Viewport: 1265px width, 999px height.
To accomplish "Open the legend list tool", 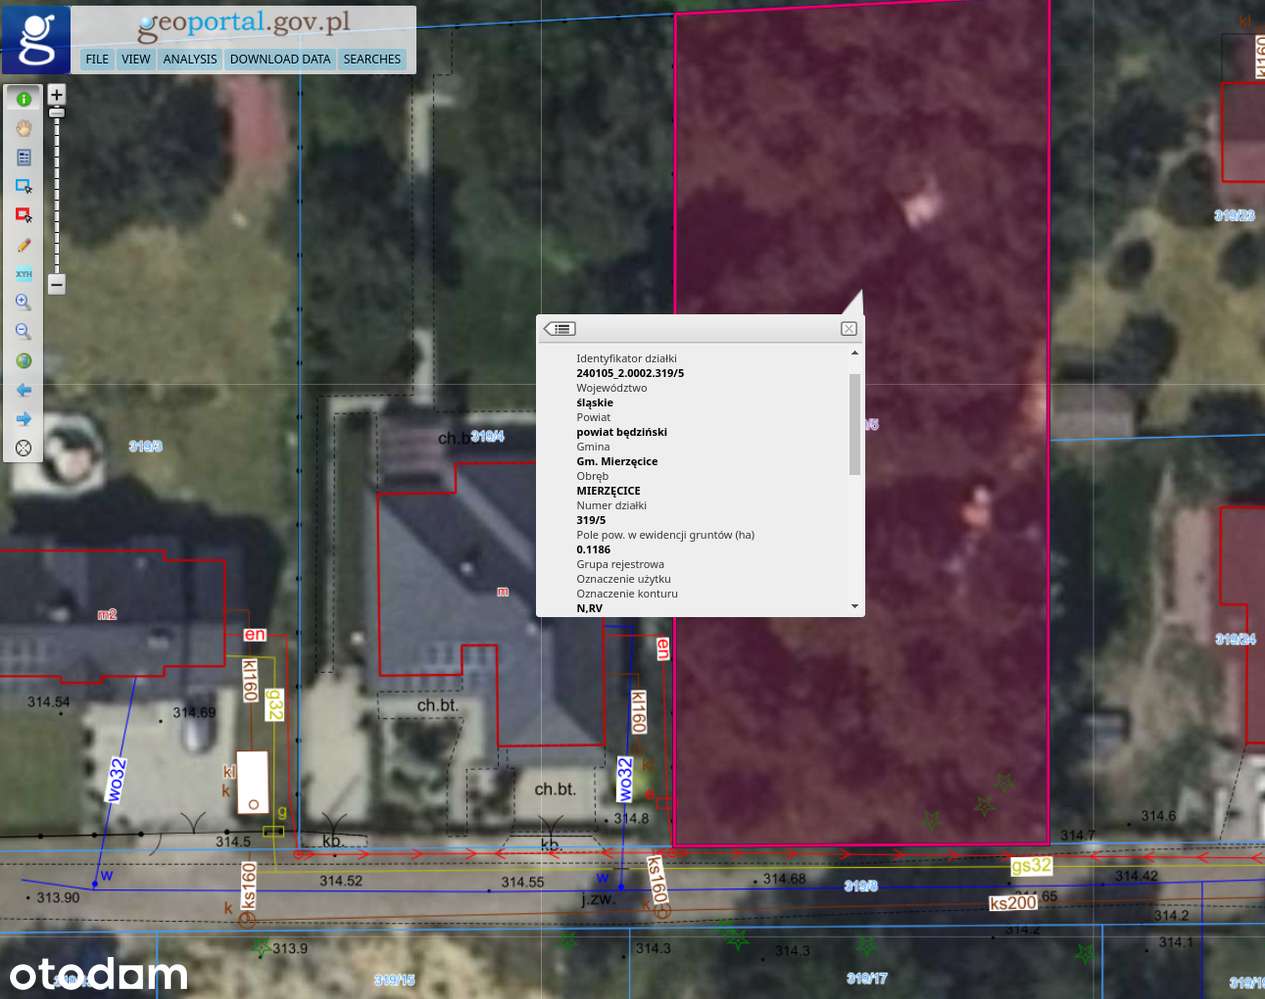I will coord(24,157).
